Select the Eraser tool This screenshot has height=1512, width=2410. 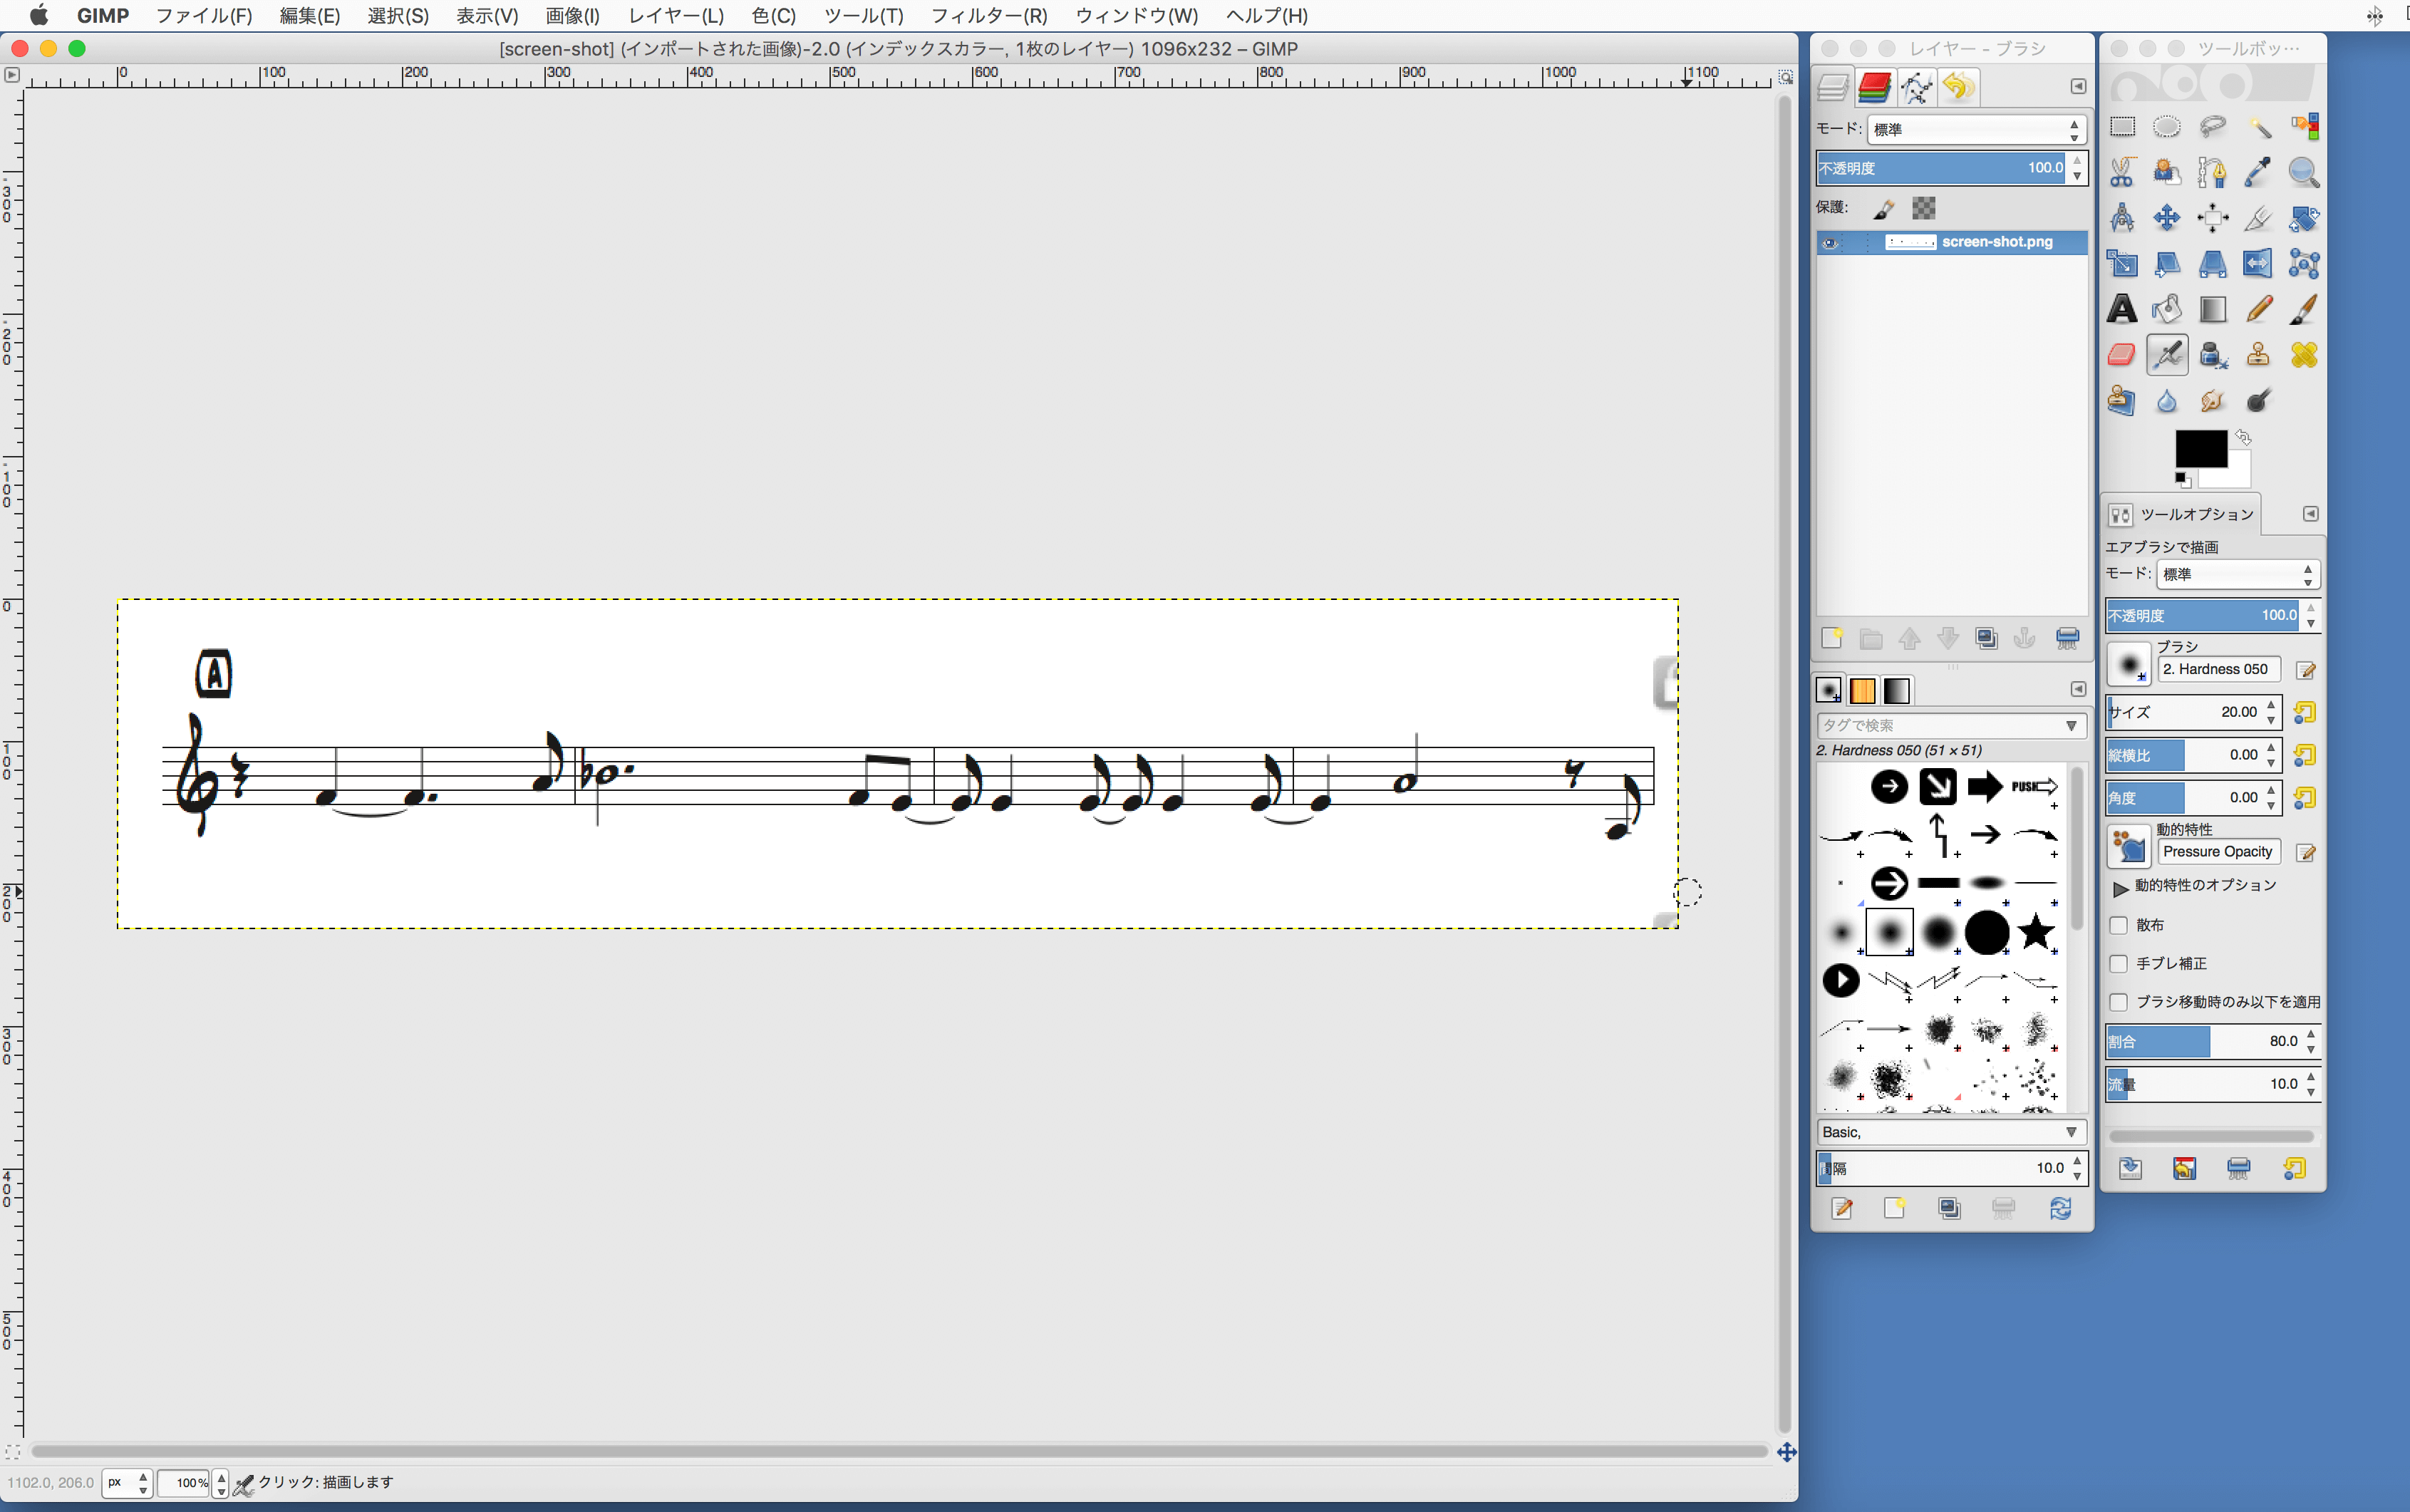pos(2122,355)
